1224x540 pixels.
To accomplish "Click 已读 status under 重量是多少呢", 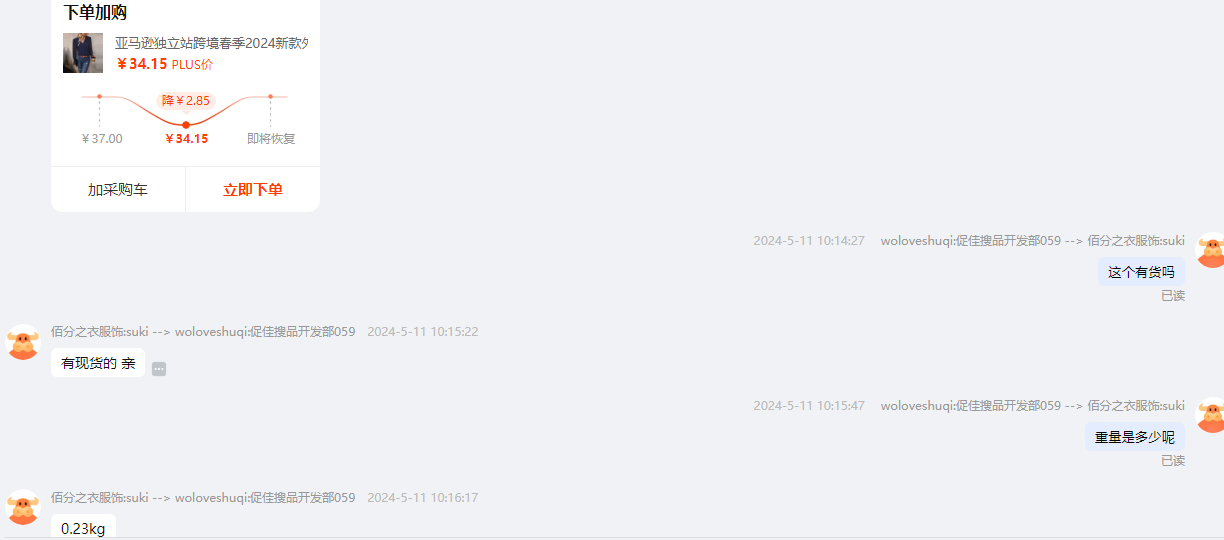I will point(1173,461).
